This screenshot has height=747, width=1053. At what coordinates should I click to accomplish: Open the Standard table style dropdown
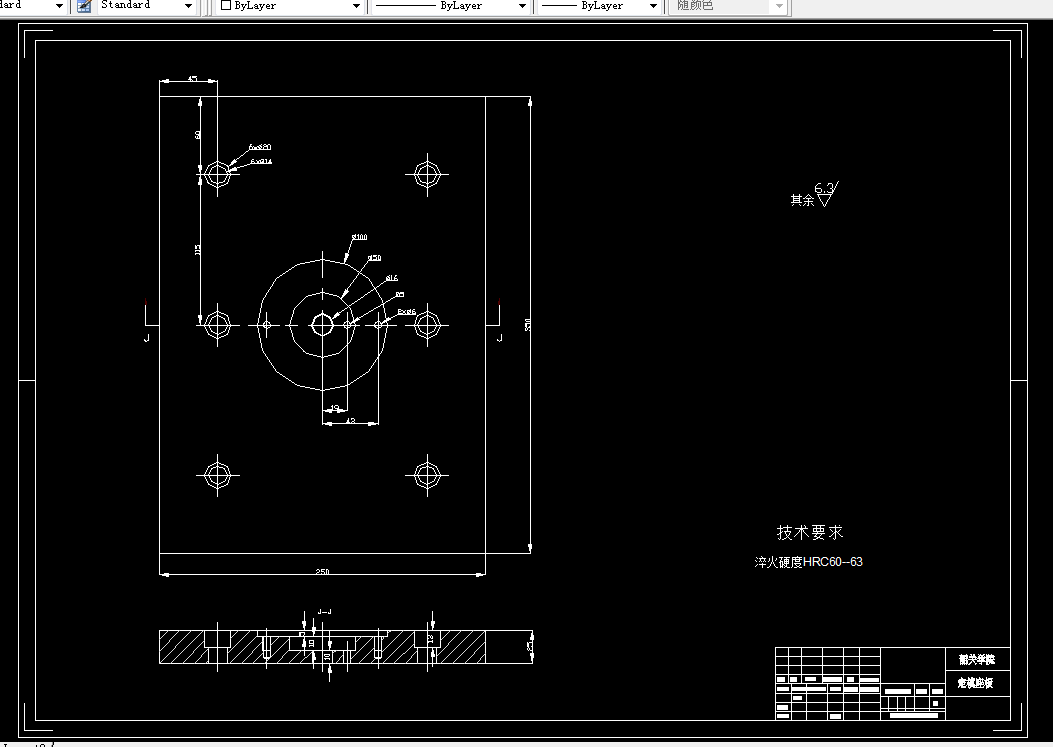tap(189, 6)
